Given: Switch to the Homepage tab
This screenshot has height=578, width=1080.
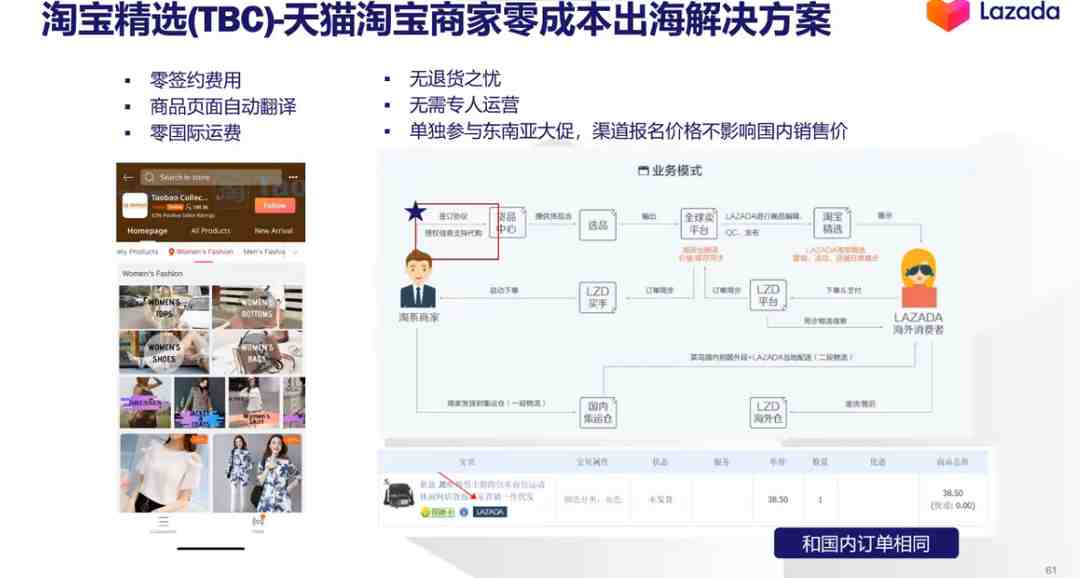Looking at the screenshot, I should tap(147, 231).
